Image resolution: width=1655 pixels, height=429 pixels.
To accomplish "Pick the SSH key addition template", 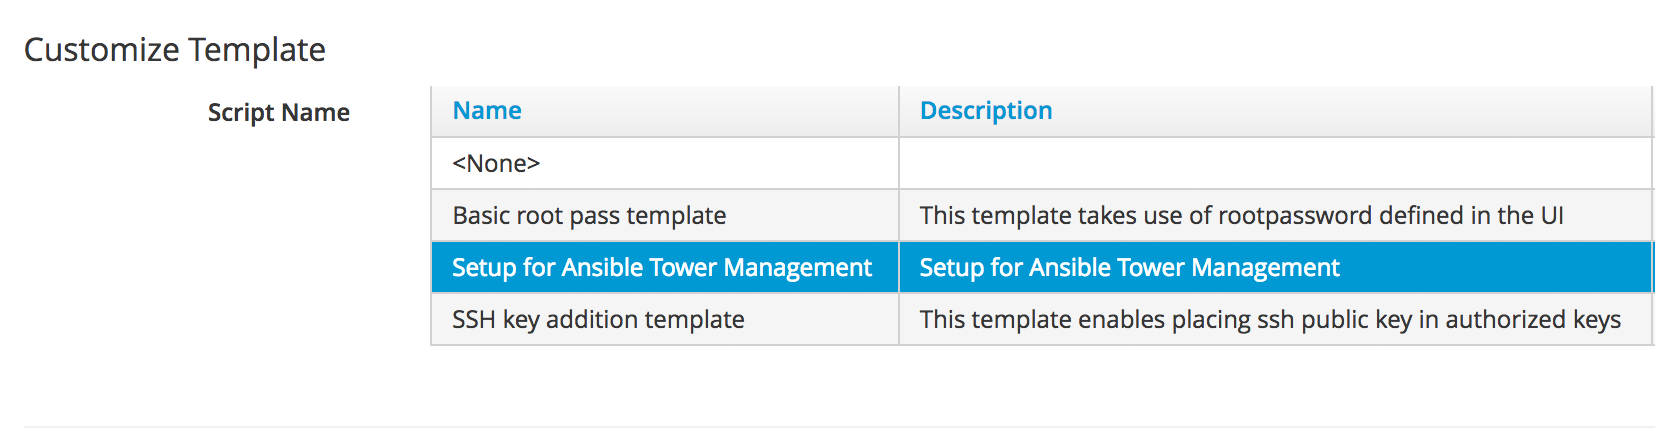I will pyautogui.click(x=598, y=320).
